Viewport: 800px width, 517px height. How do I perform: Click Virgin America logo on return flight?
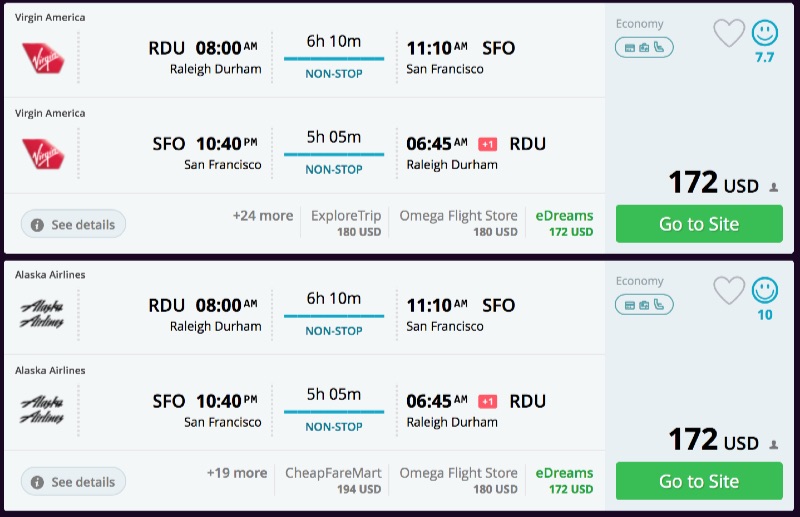click(x=43, y=153)
